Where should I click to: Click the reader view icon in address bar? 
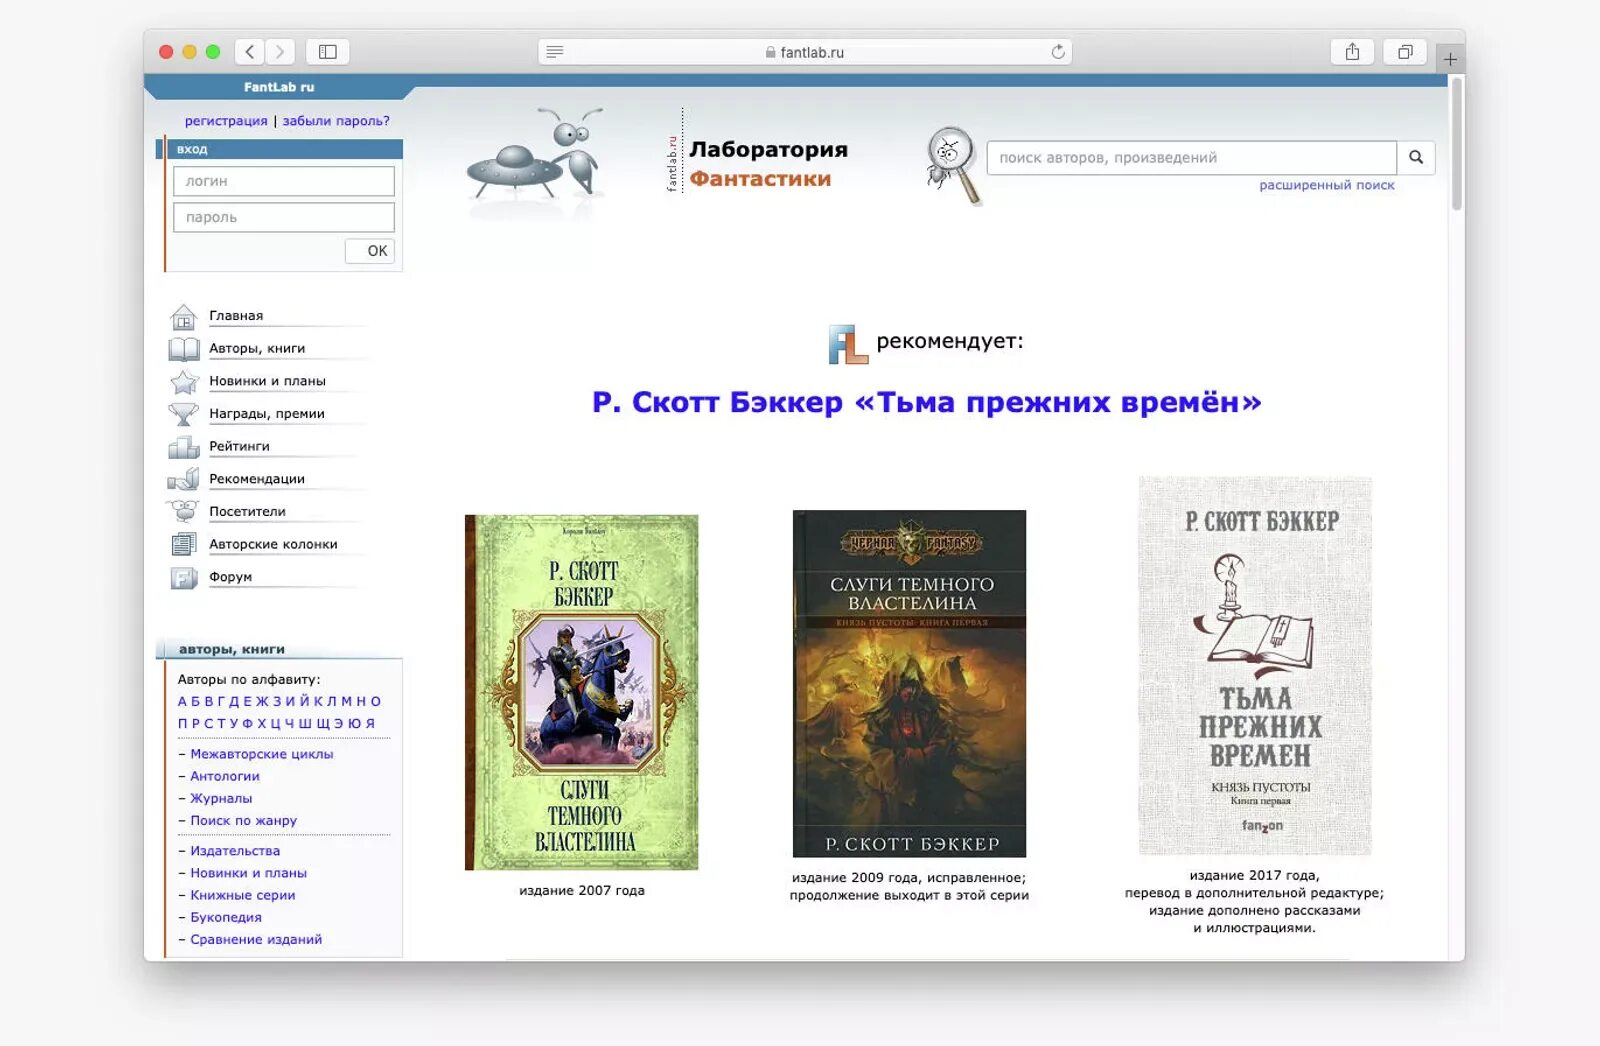pos(555,52)
